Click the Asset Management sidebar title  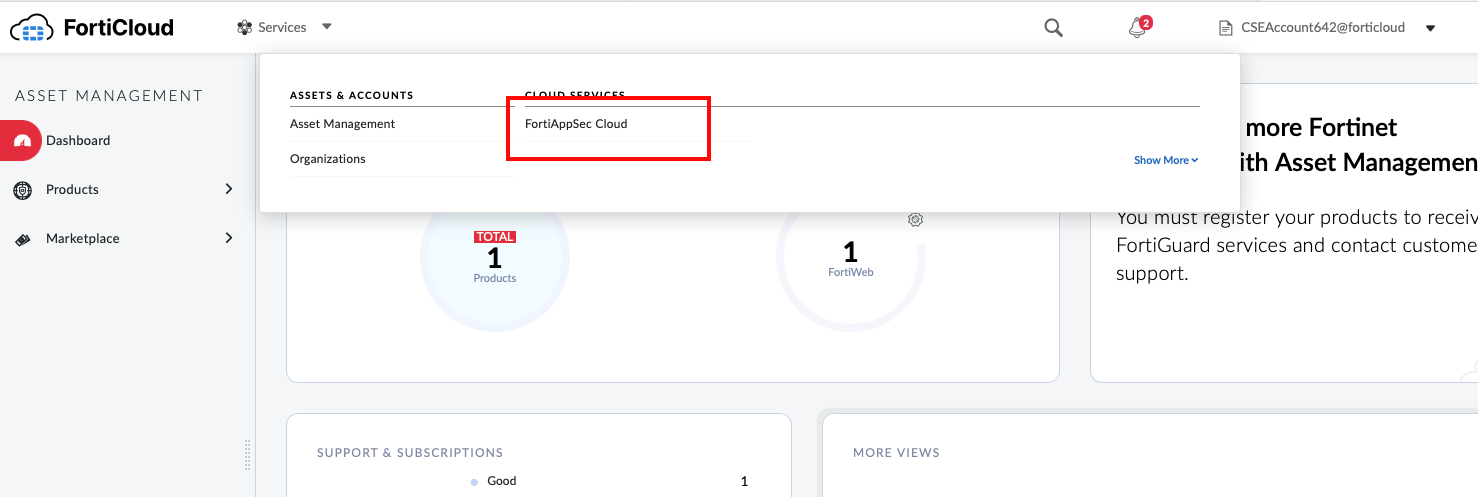(x=109, y=96)
